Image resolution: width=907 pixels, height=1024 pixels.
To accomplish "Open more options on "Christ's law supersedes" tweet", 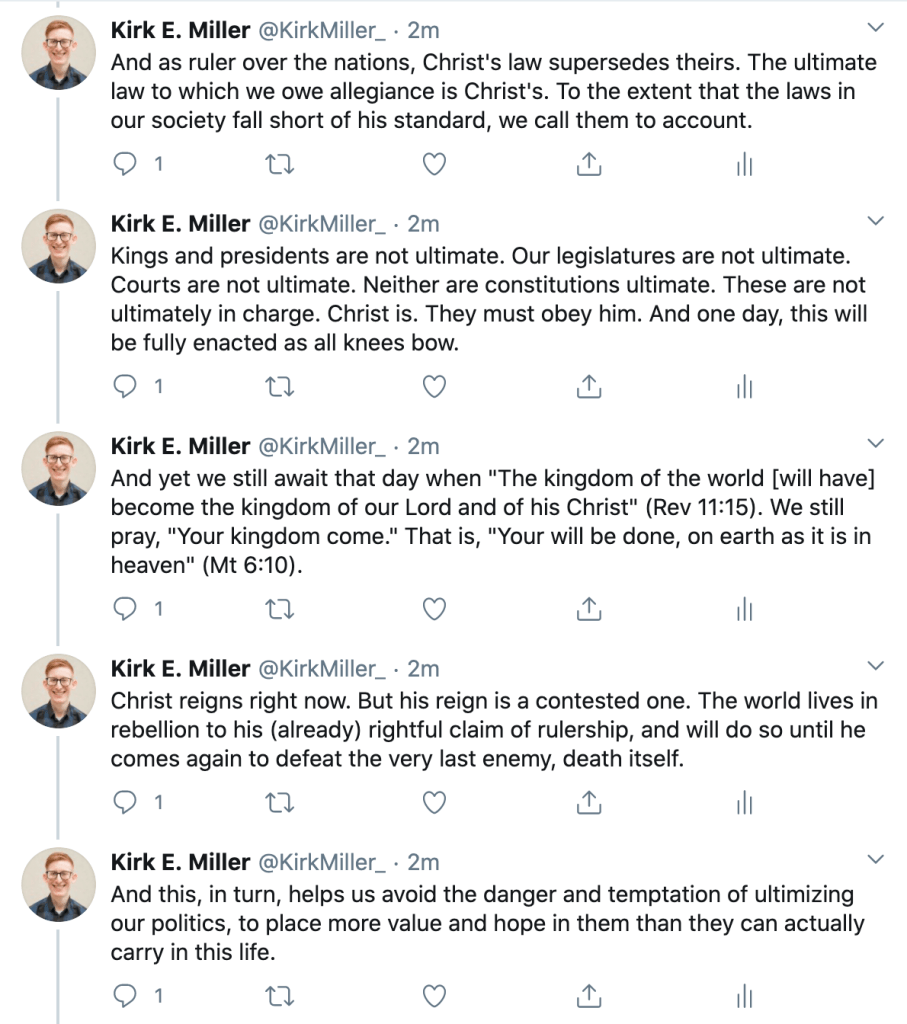I will click(875, 26).
